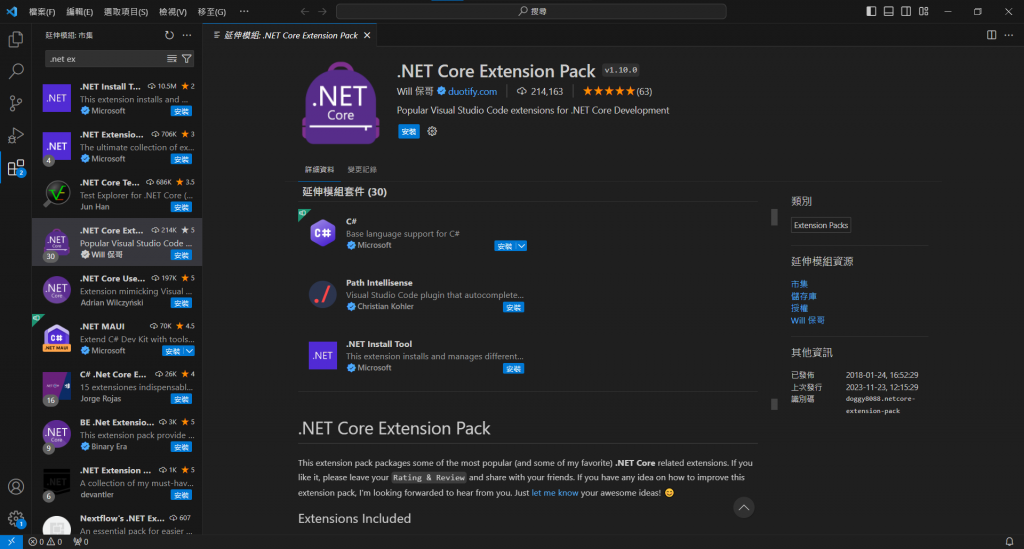Screen dimensions: 1024x549
Task: Click the gear icon beside install button
Action: coord(432,131)
